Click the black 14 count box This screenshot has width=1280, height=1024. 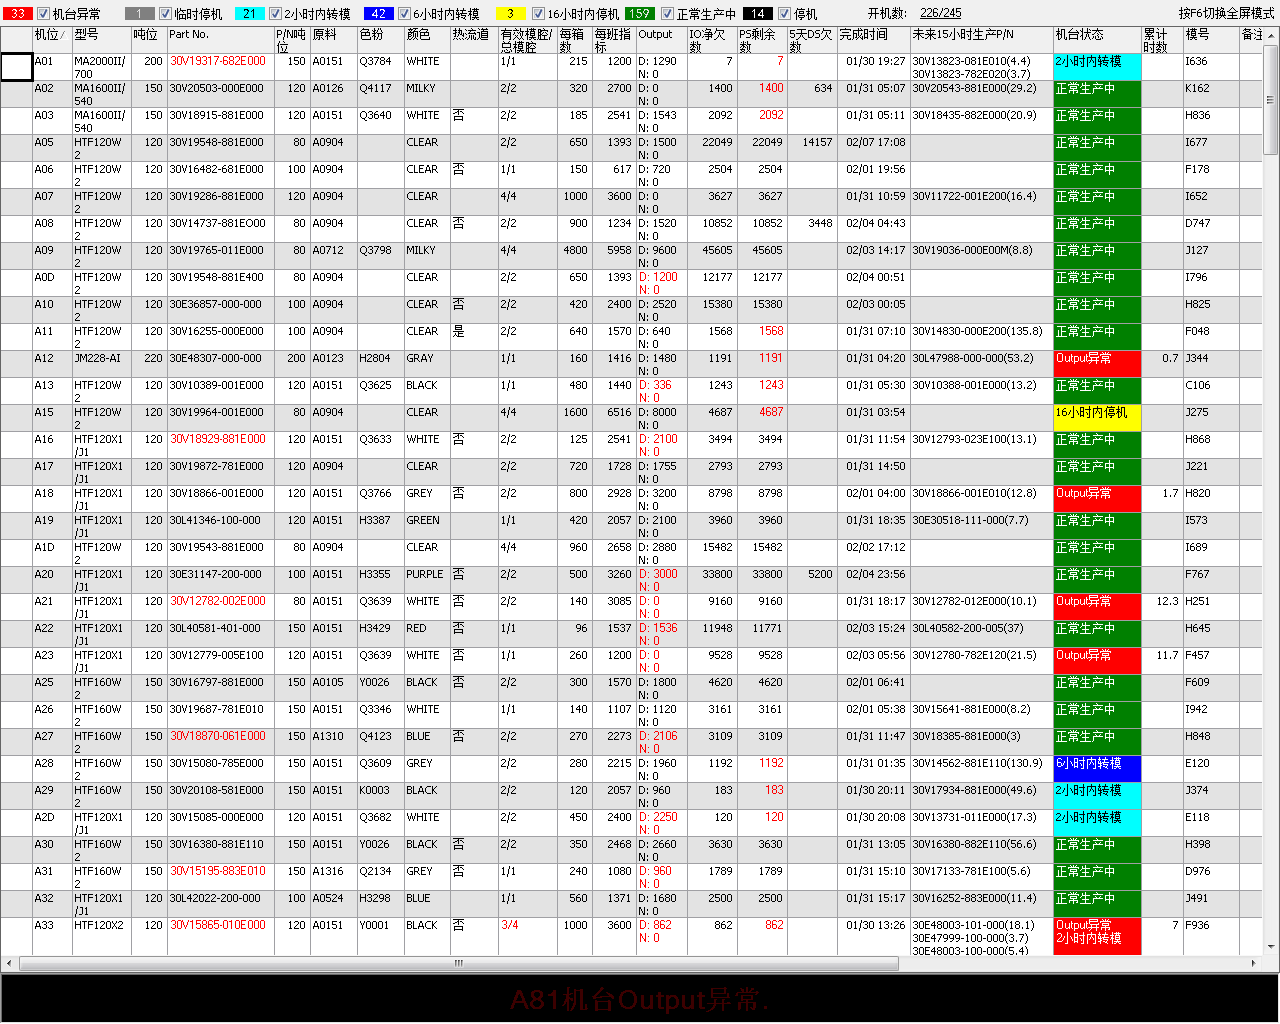pos(757,14)
